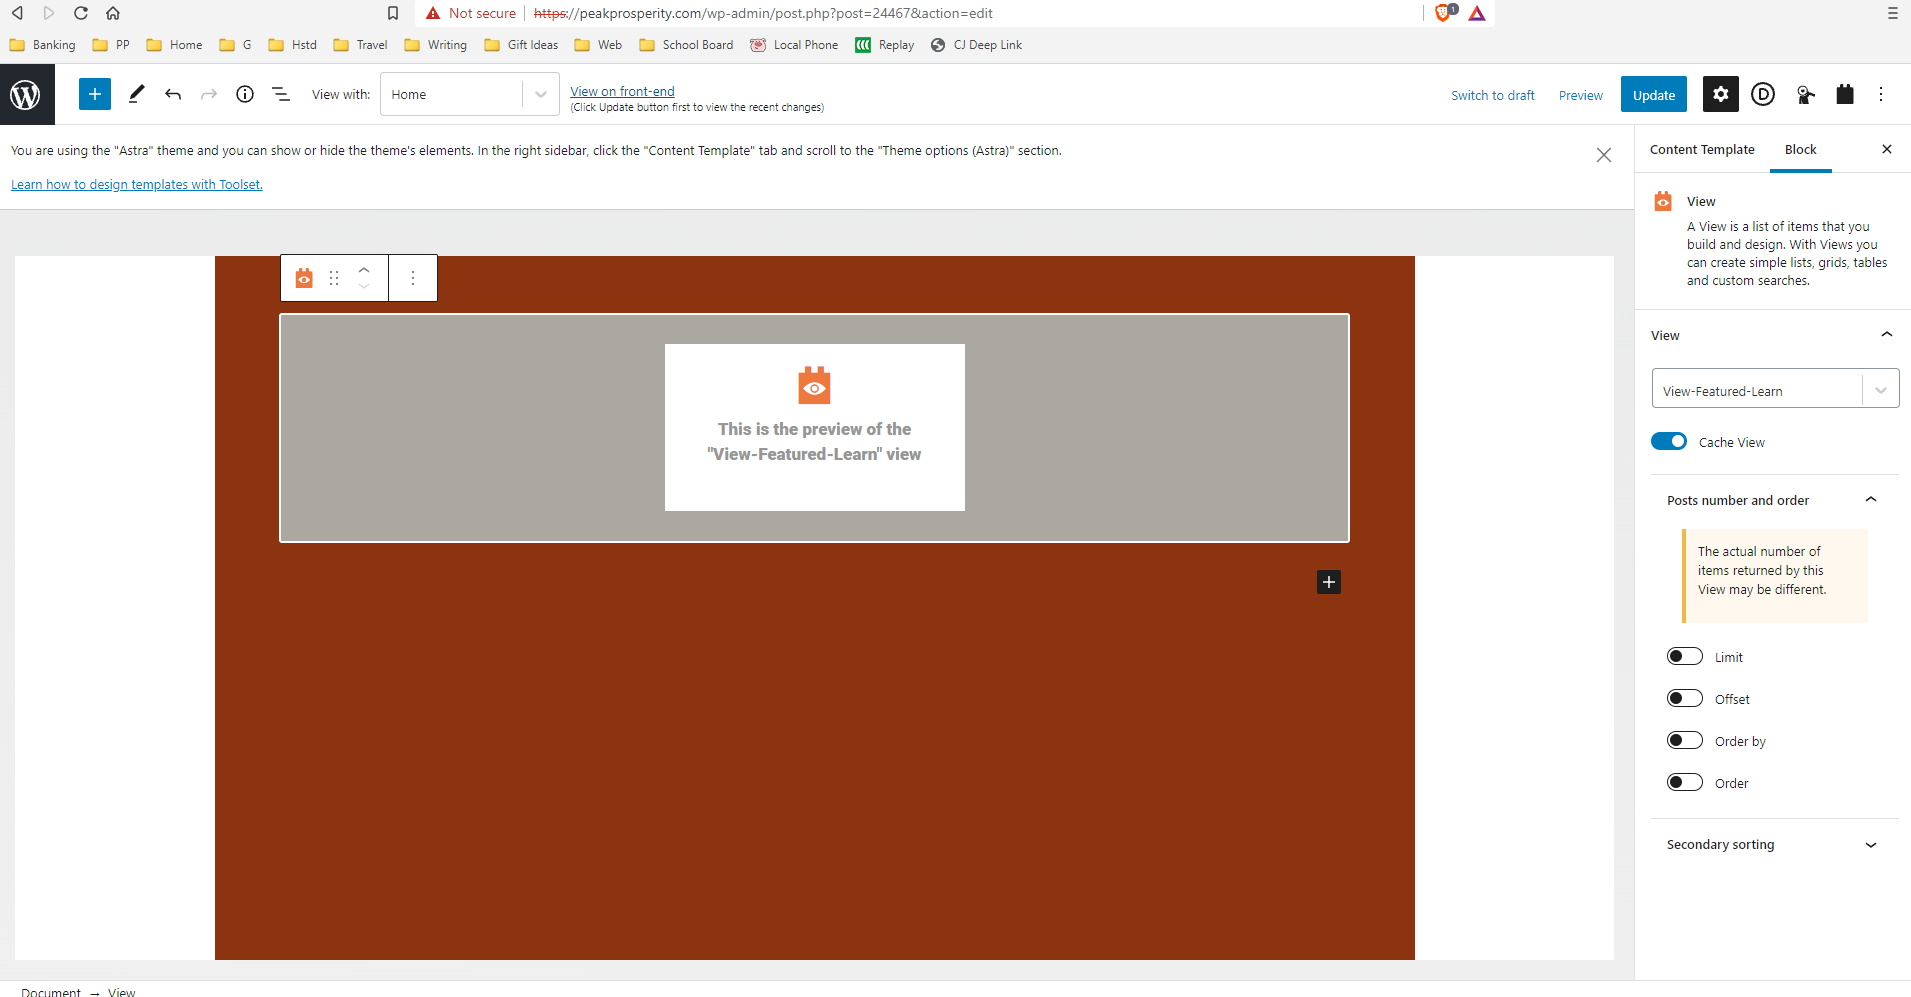Click the Document breadcrumb
Image resolution: width=1911 pixels, height=997 pixels.
click(x=51, y=991)
